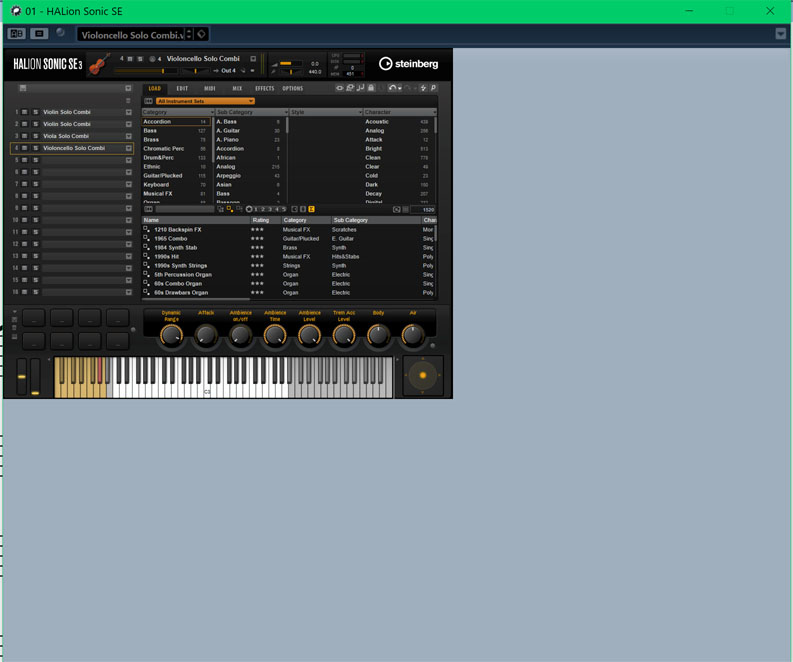Open the Sub Category column dropdown
The height and width of the screenshot is (662, 793).
click(x=286, y=112)
